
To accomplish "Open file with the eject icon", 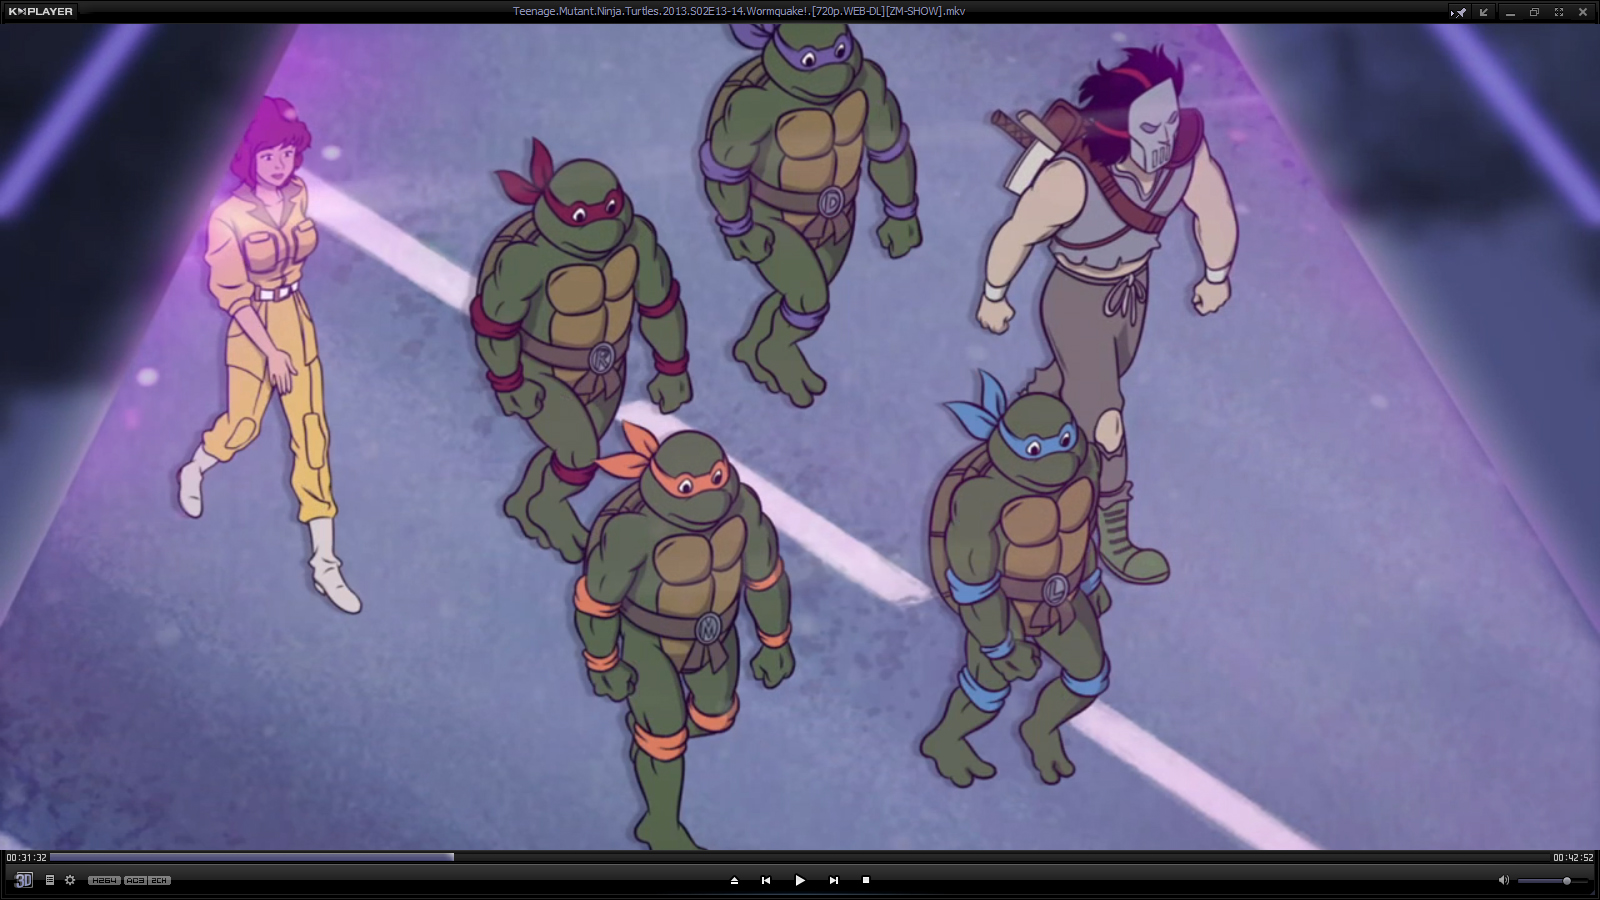I will click(x=734, y=880).
